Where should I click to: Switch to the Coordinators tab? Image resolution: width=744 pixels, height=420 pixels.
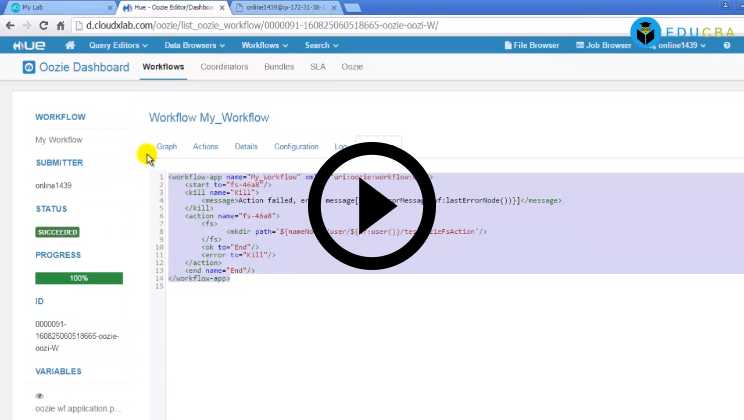pos(224,67)
